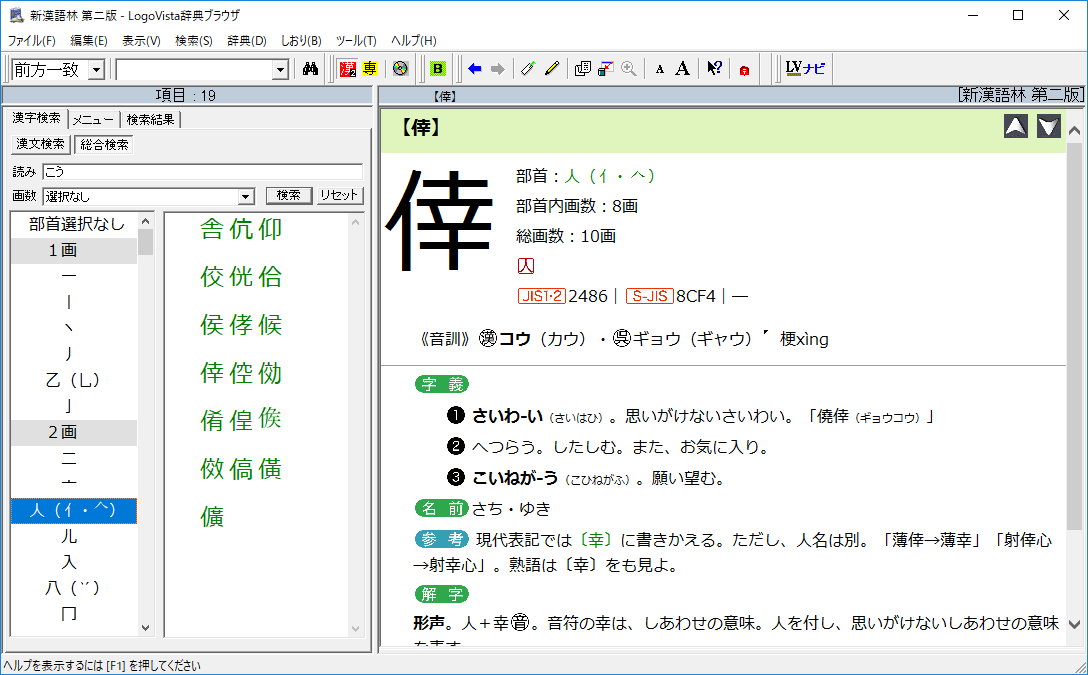
Task: Jump to previous entry with up triangle
Action: [1016, 127]
